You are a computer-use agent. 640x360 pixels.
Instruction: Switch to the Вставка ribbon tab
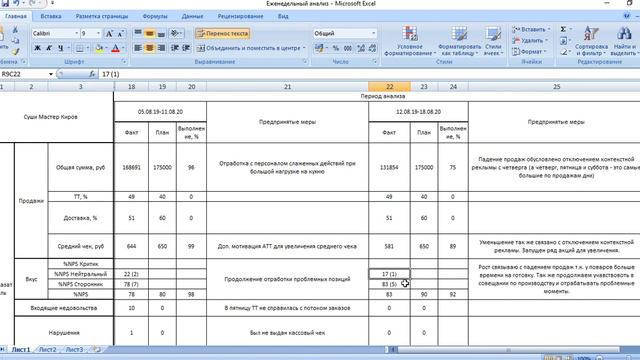pos(51,16)
